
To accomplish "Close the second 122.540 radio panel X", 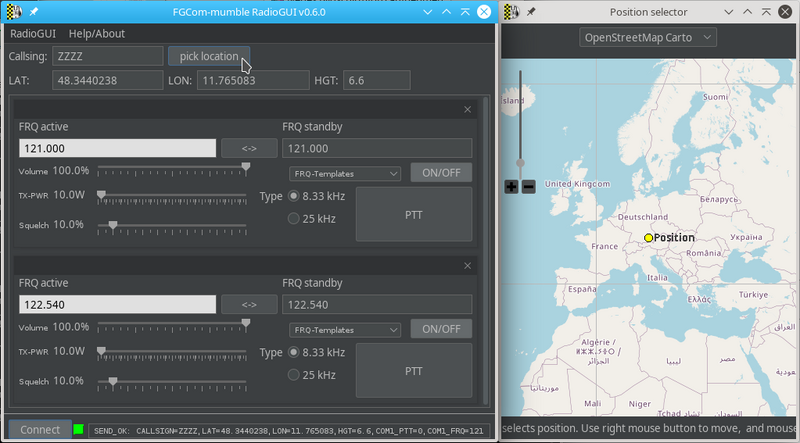I will (467, 265).
